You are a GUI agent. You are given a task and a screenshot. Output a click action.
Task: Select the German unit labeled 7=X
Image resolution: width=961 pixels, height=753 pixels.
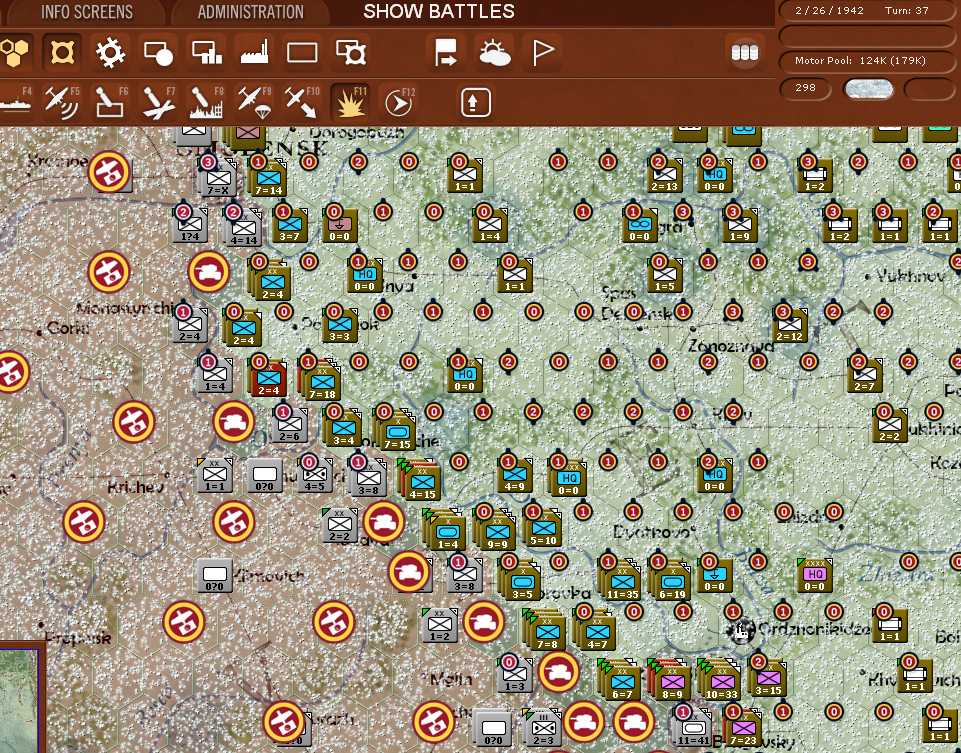(x=218, y=177)
